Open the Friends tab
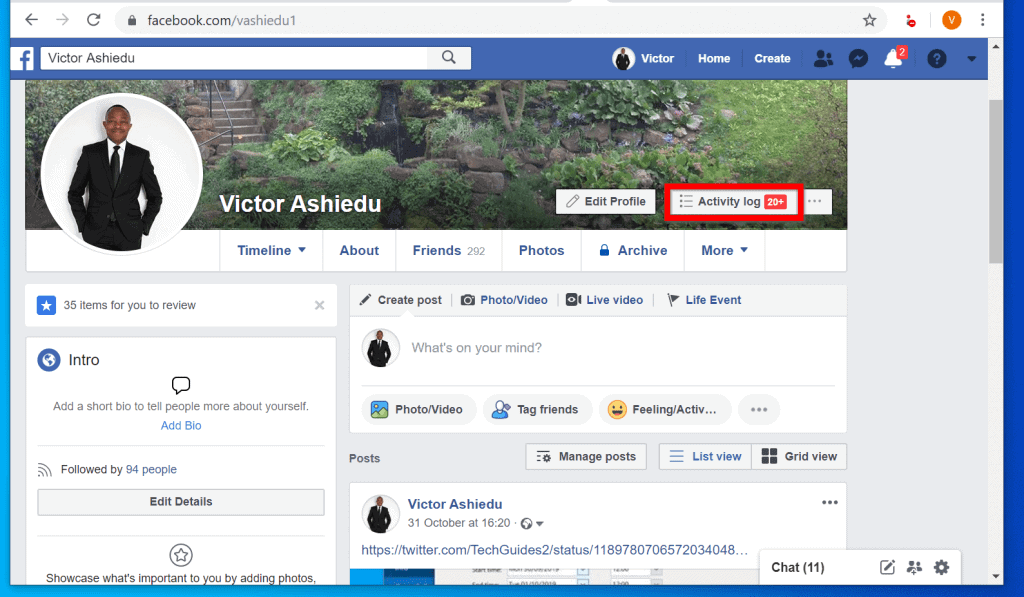Viewport: 1024px width, 597px height. (x=449, y=251)
